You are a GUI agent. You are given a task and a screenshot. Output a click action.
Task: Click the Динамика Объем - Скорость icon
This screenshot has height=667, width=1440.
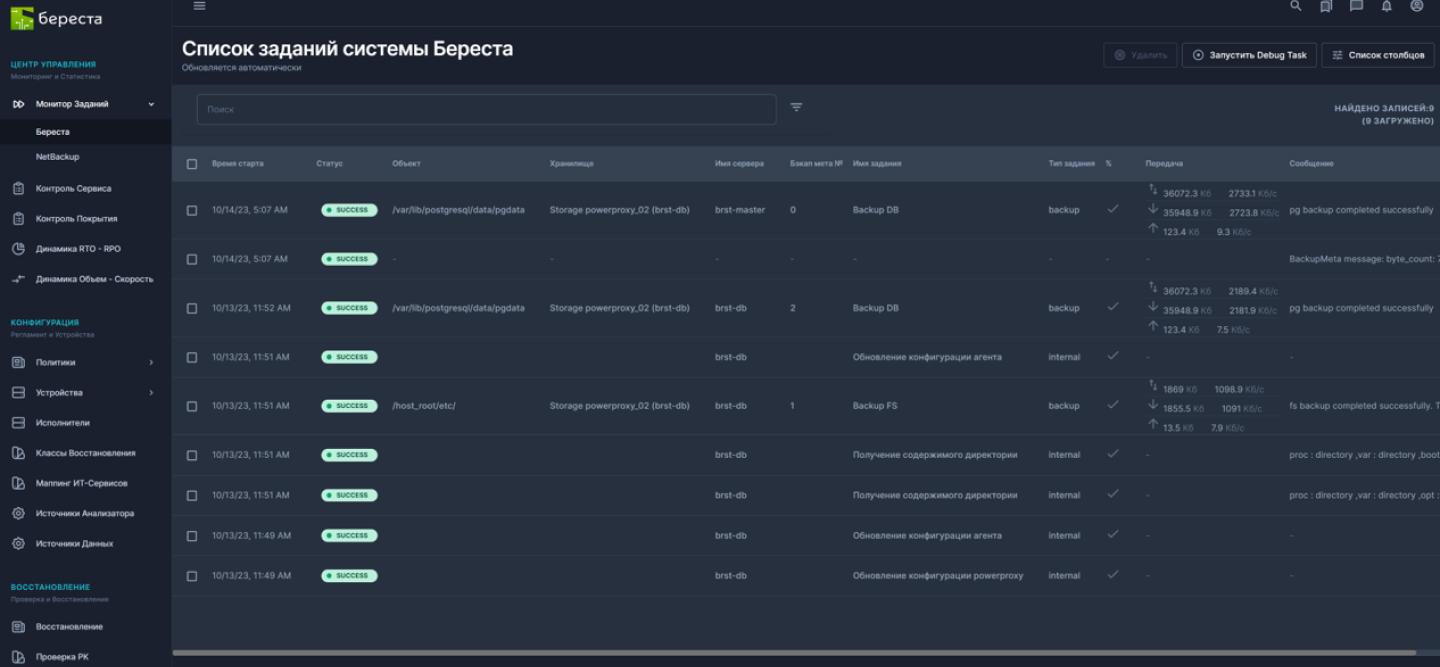pos(18,279)
